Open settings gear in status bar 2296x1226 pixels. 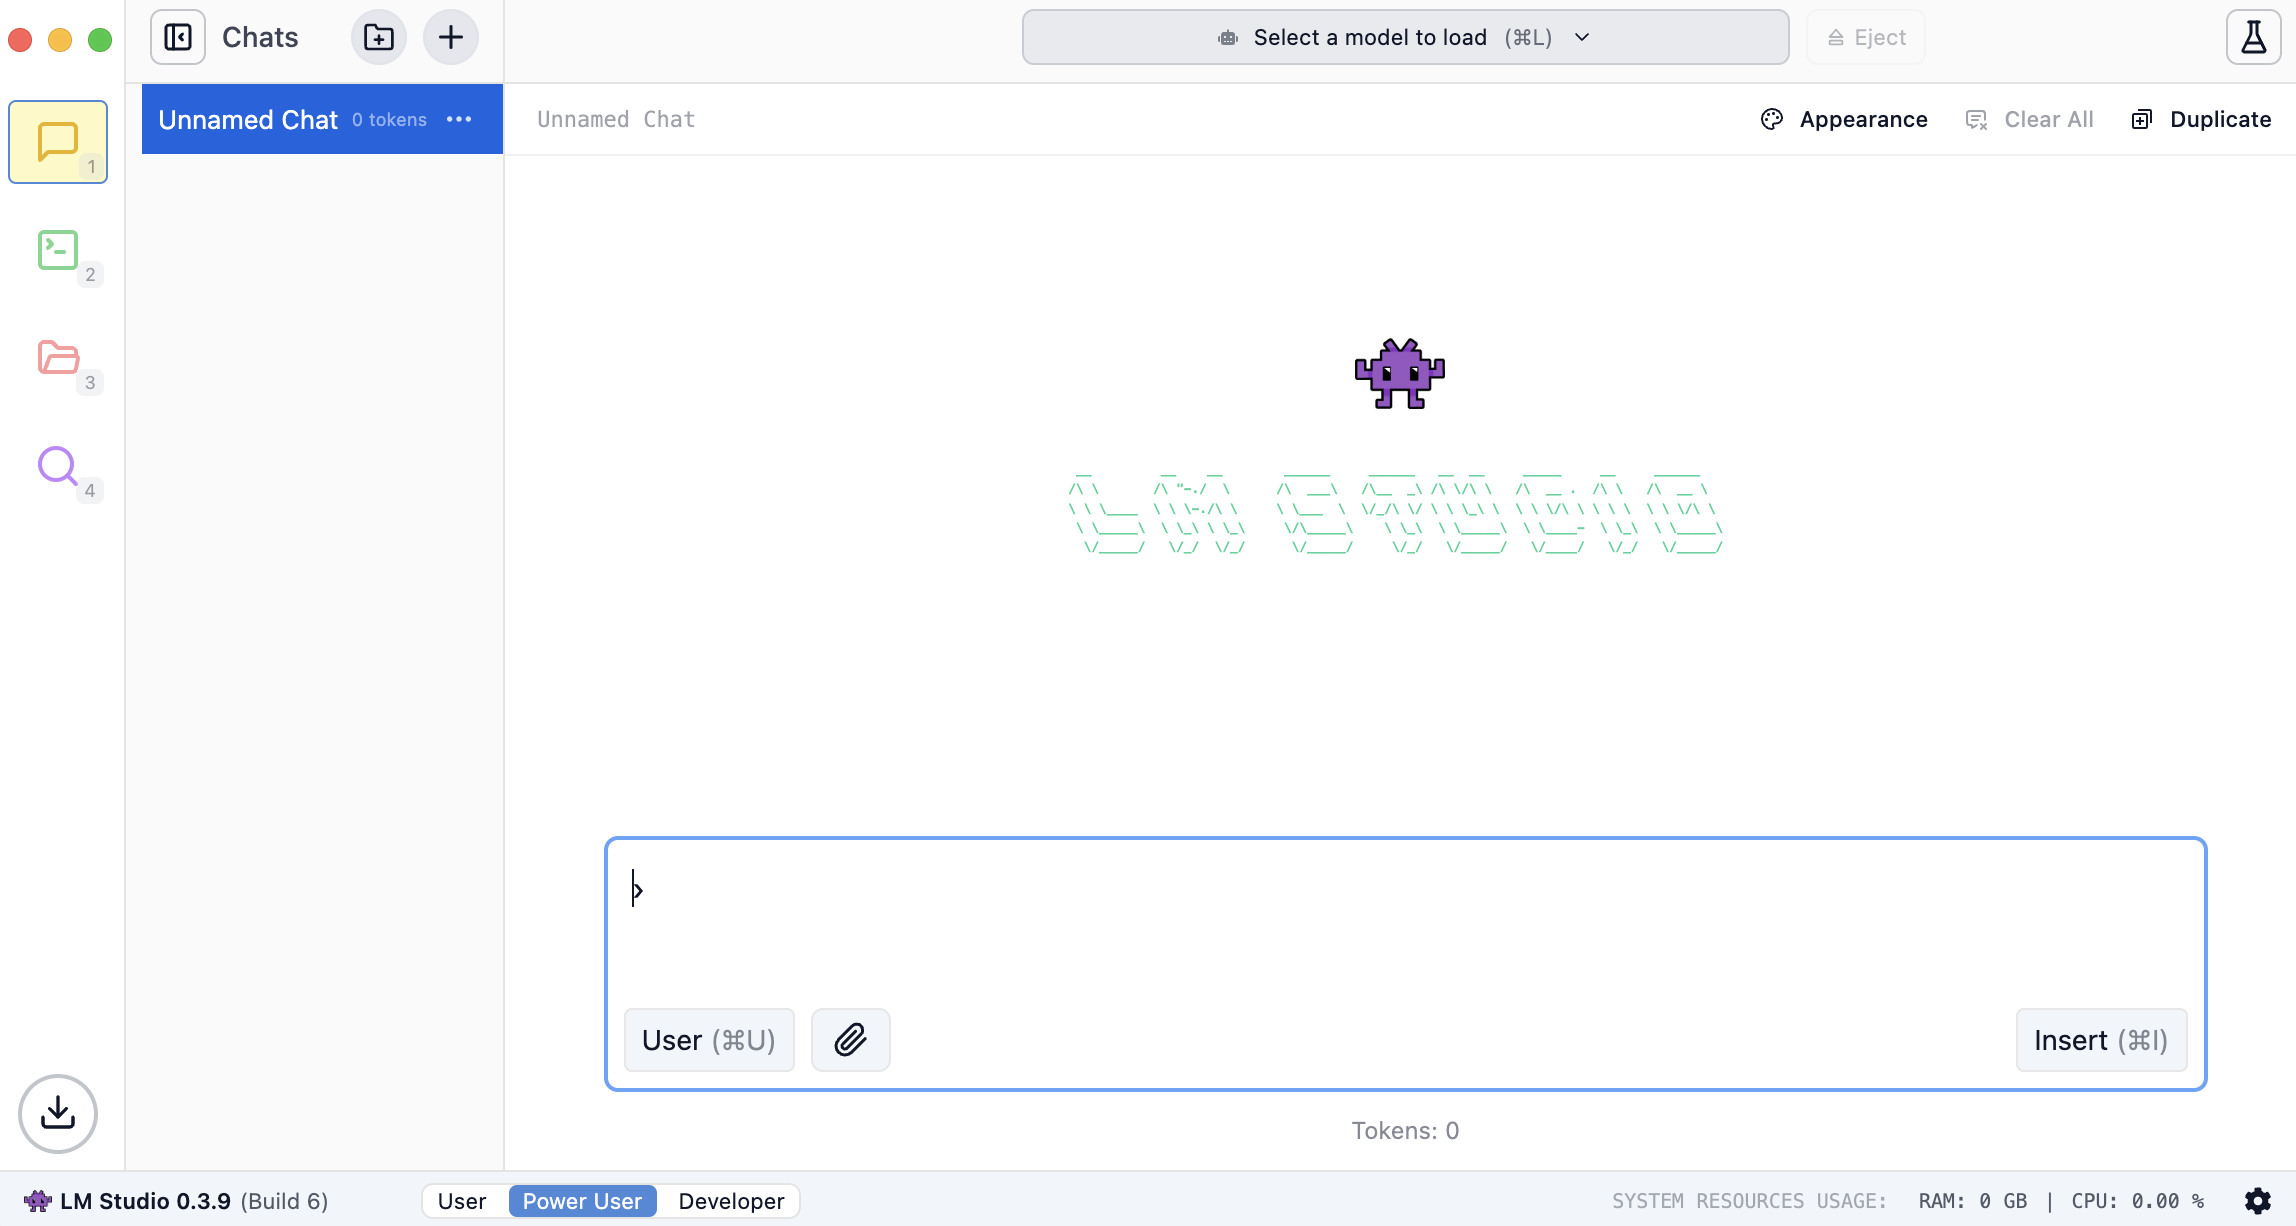point(2258,1201)
